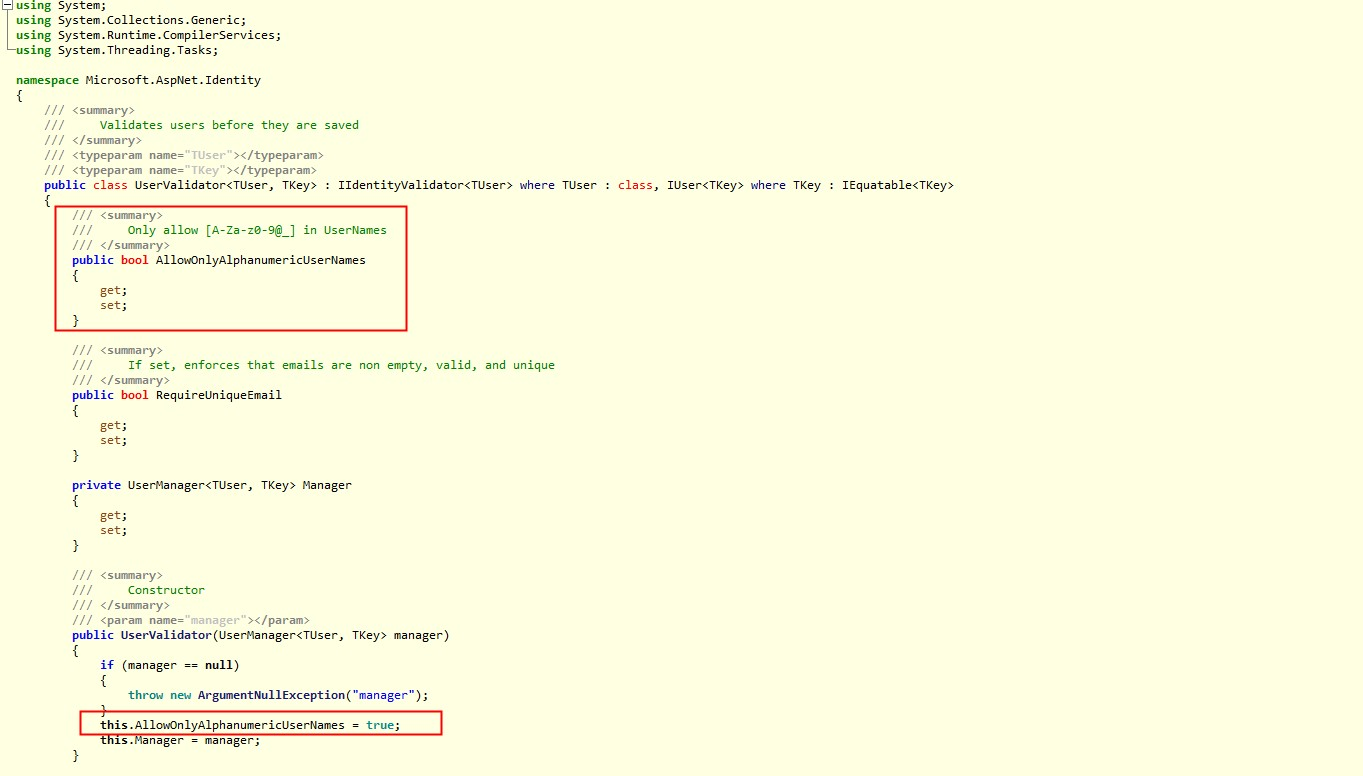Click the 'set;' accessor of AllowOnlyAlphanumericUserNames property
The height and width of the screenshot is (776, 1363).
point(114,305)
